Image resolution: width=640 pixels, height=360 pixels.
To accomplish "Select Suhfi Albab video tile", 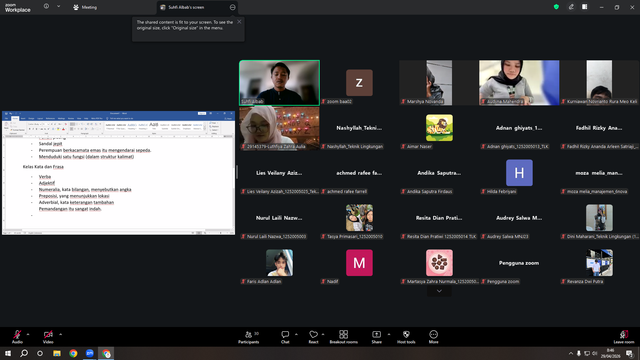I will 279,83.
